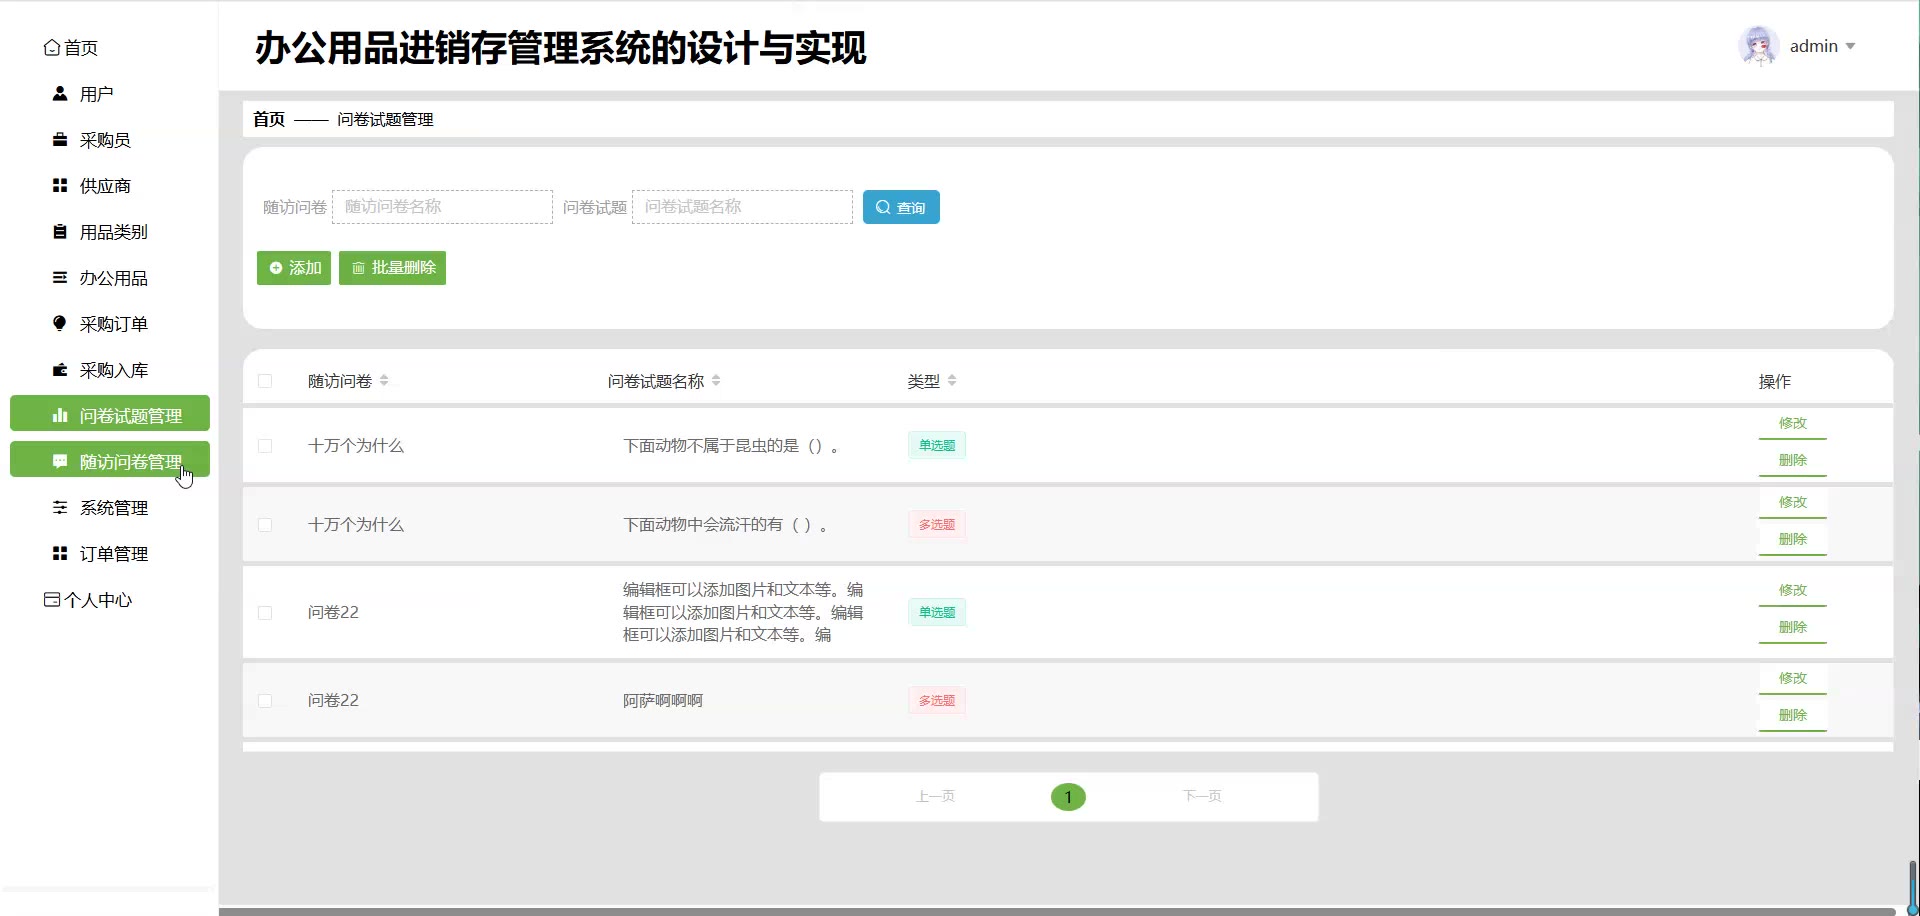Open the admin user dropdown arrow
This screenshot has width=1920, height=916.
click(1850, 47)
